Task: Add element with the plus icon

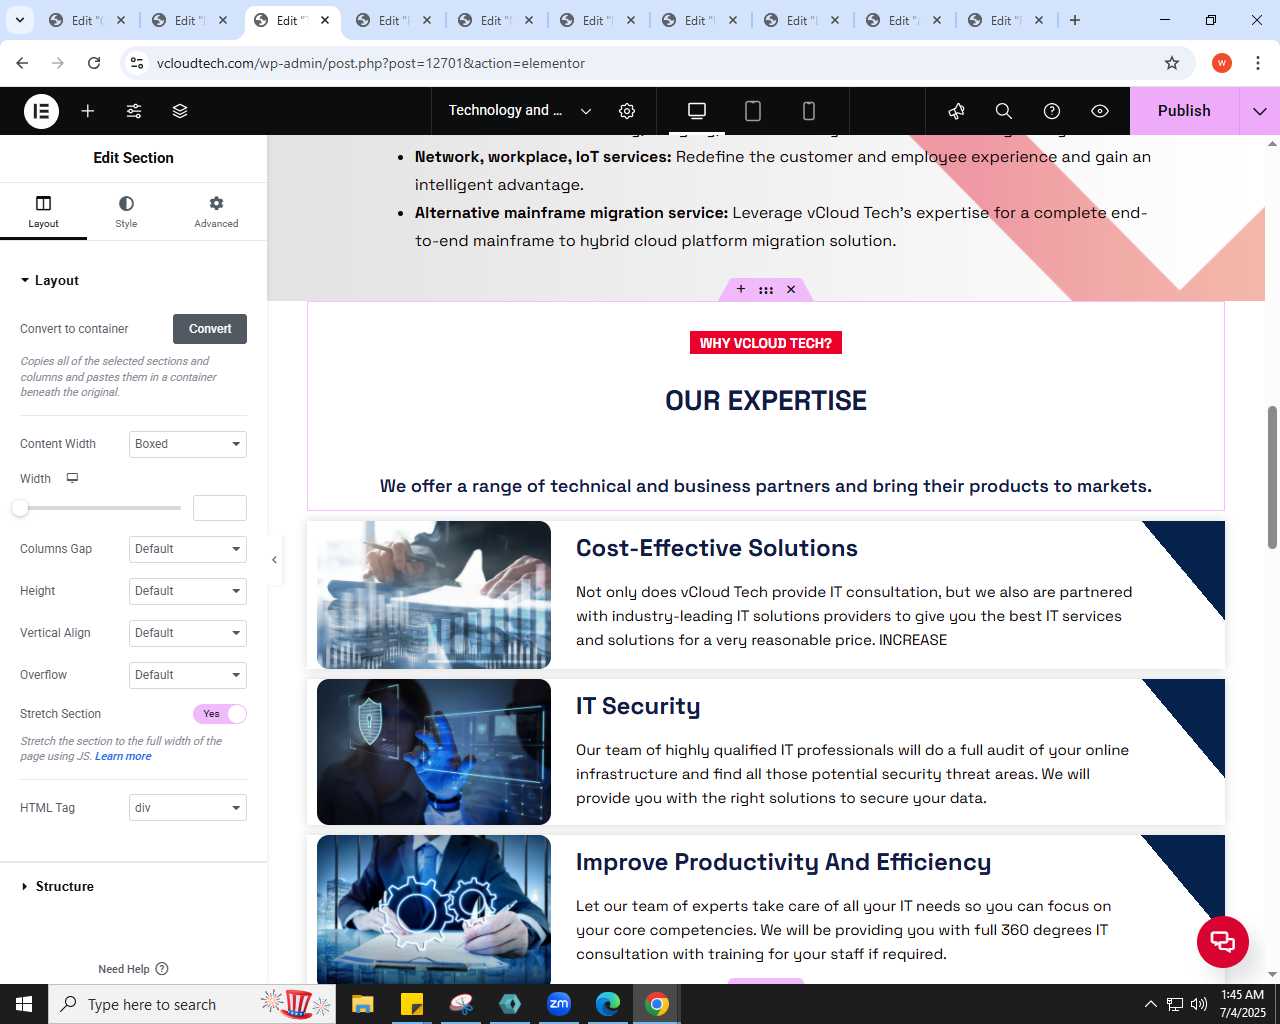Action: click(88, 111)
